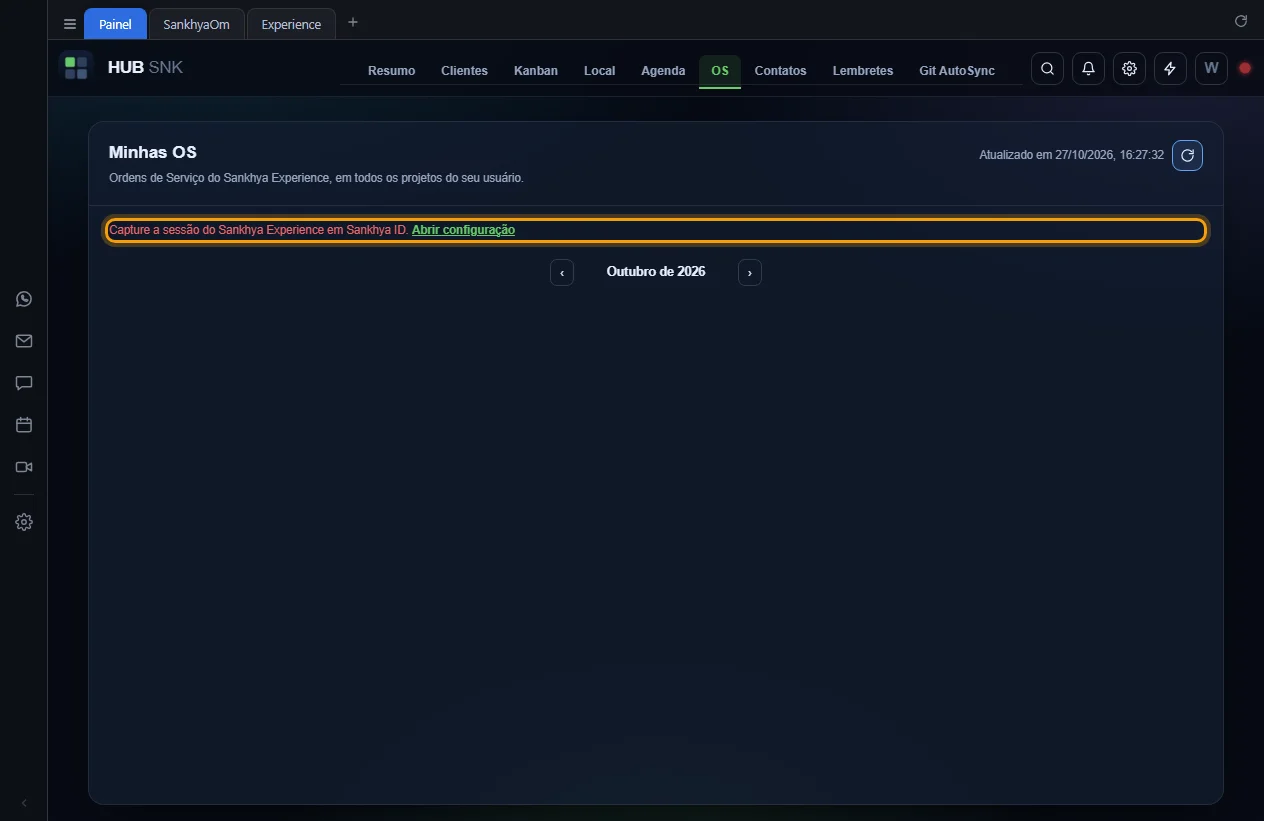The height and width of the screenshot is (821, 1264).
Task: Click the Minhas OS heading
Action: pyautogui.click(x=153, y=153)
